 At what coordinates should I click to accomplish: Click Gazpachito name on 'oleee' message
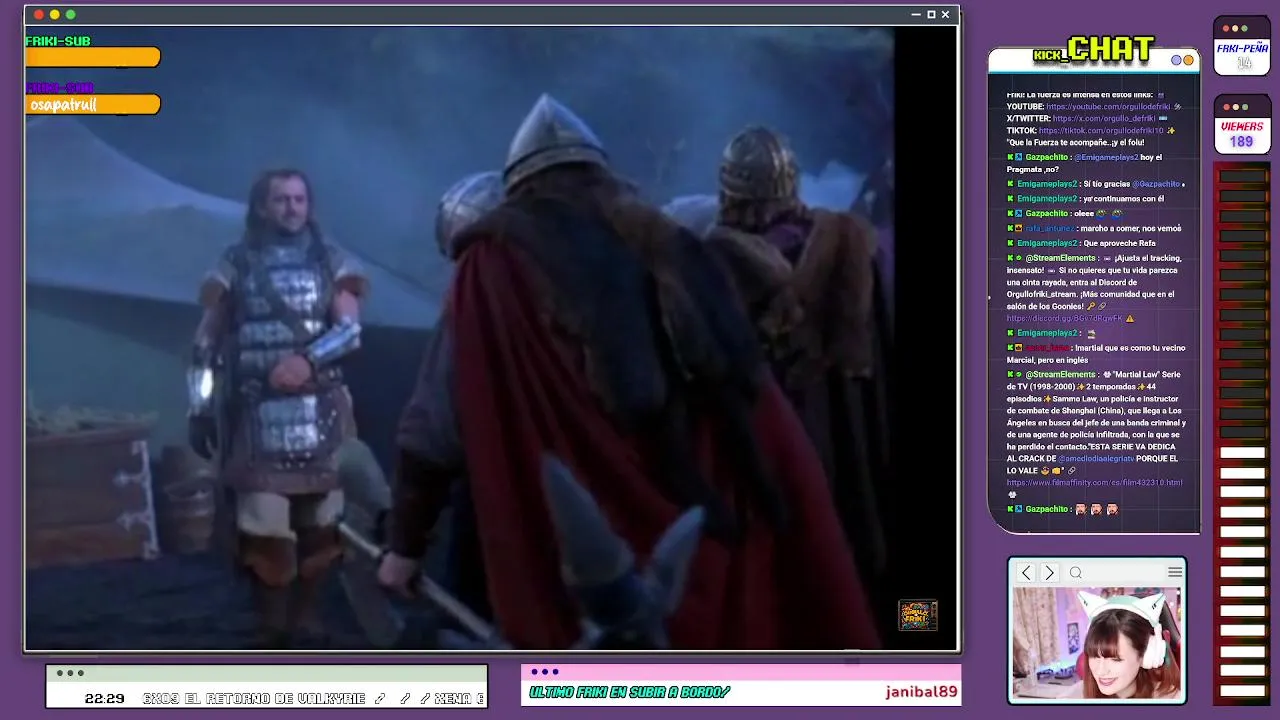click(x=1047, y=214)
